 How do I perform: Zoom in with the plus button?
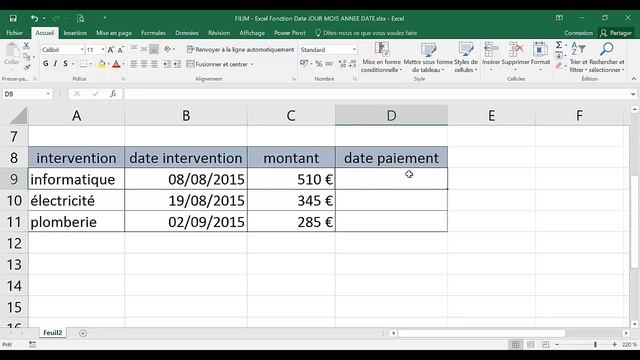coord(614,345)
